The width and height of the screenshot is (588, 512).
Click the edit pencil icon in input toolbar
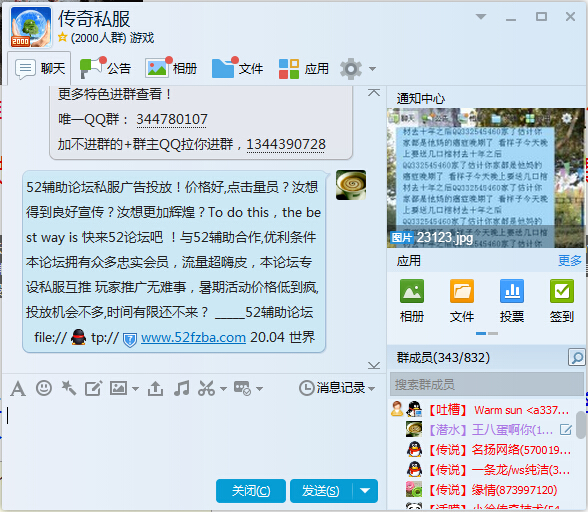(x=93, y=388)
